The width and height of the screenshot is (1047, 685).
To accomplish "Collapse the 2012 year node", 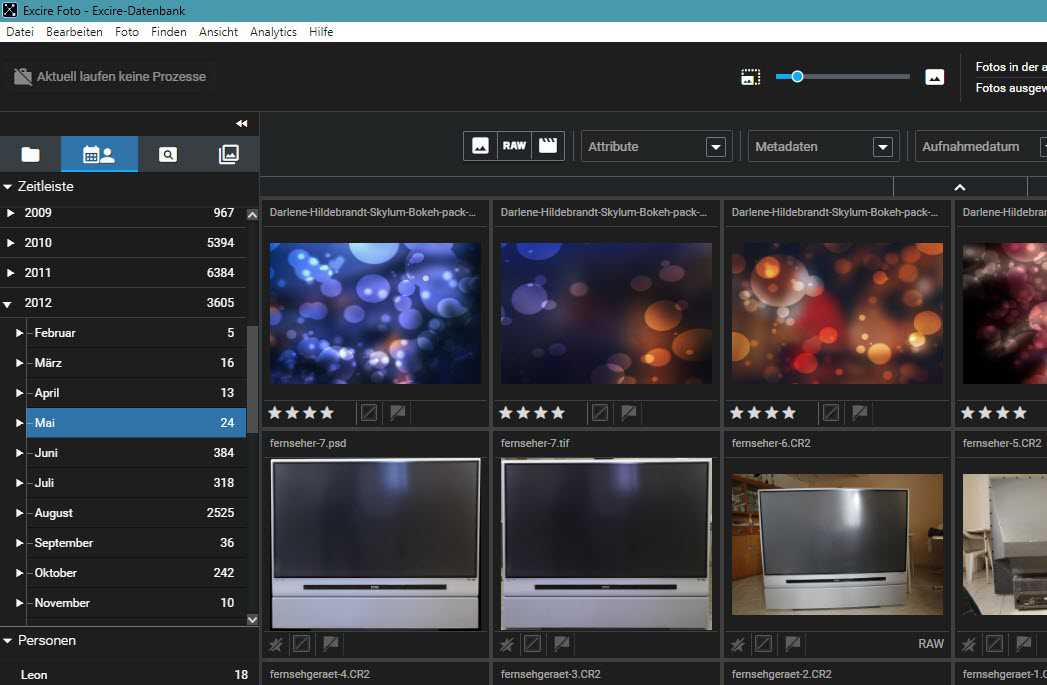I will [7, 304].
